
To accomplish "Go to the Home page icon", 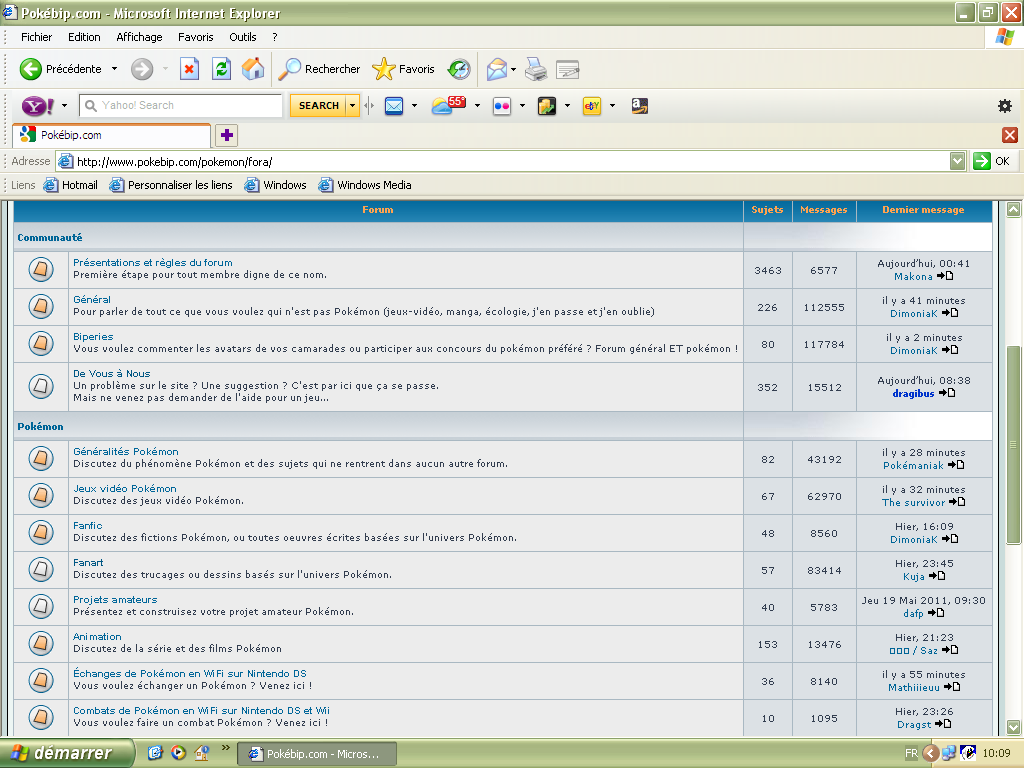I will [253, 69].
